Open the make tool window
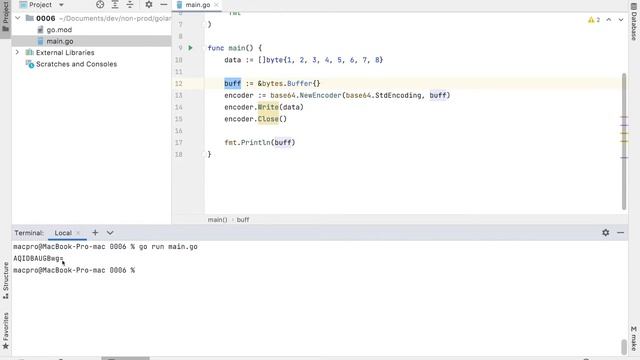 (x=634, y=338)
